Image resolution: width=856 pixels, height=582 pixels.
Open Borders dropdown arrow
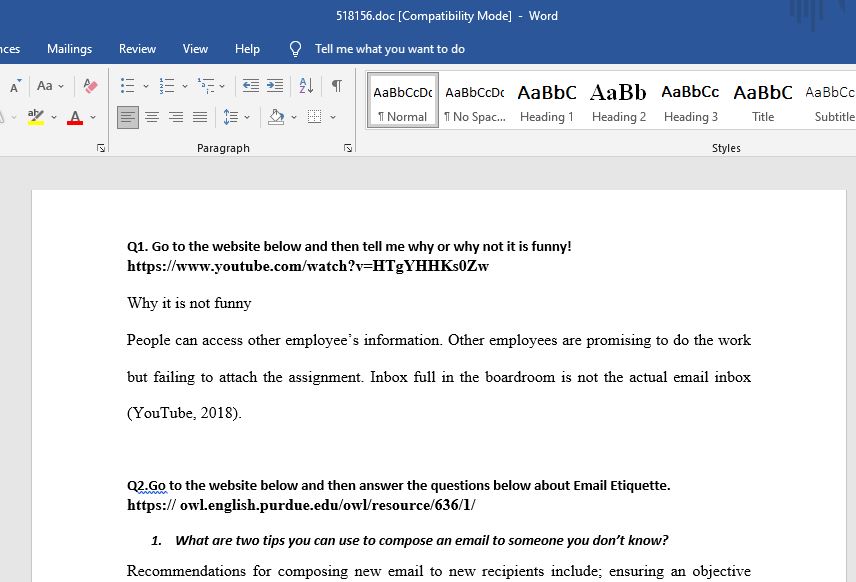point(332,117)
